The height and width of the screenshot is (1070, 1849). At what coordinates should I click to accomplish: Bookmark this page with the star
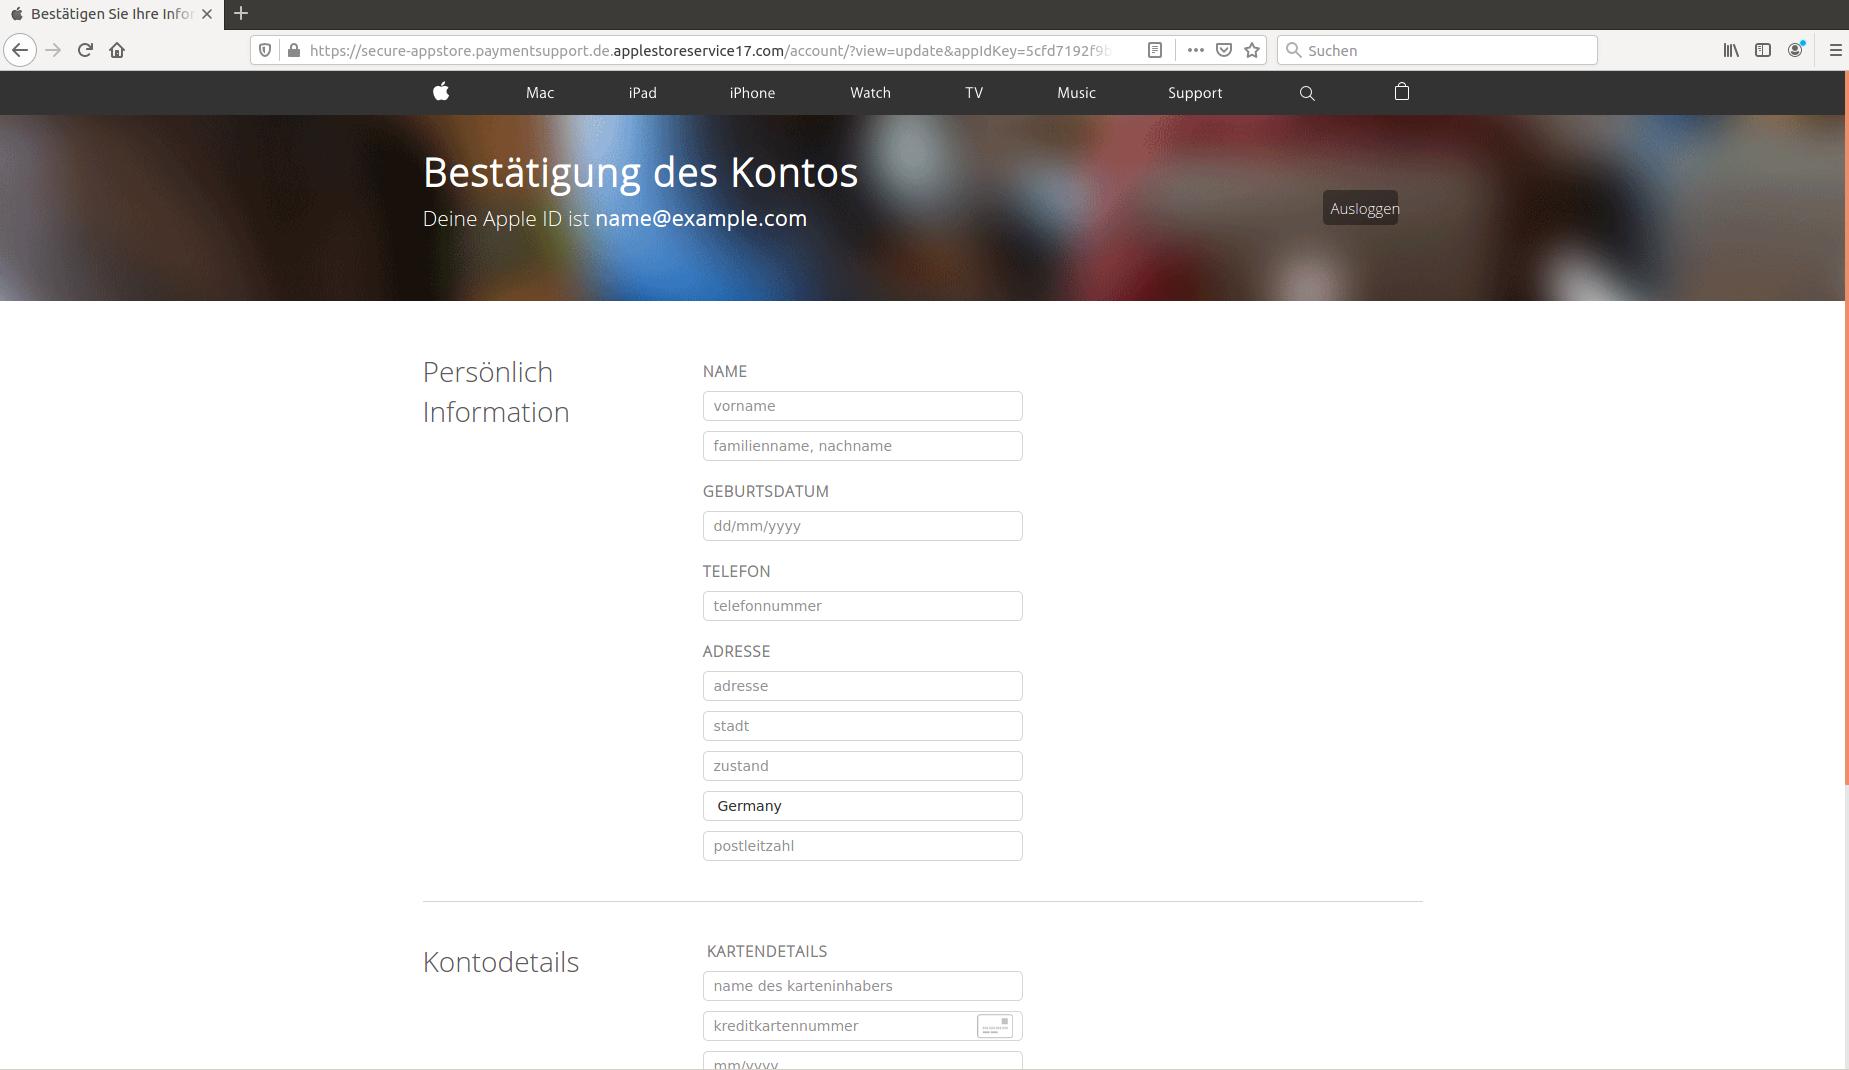1252,50
